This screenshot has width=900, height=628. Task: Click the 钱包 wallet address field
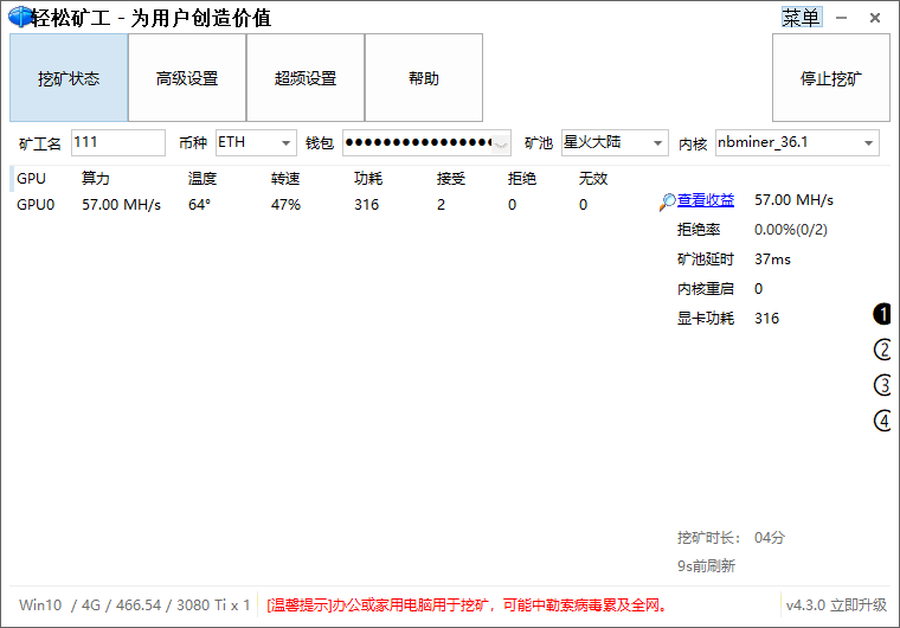[x=418, y=143]
